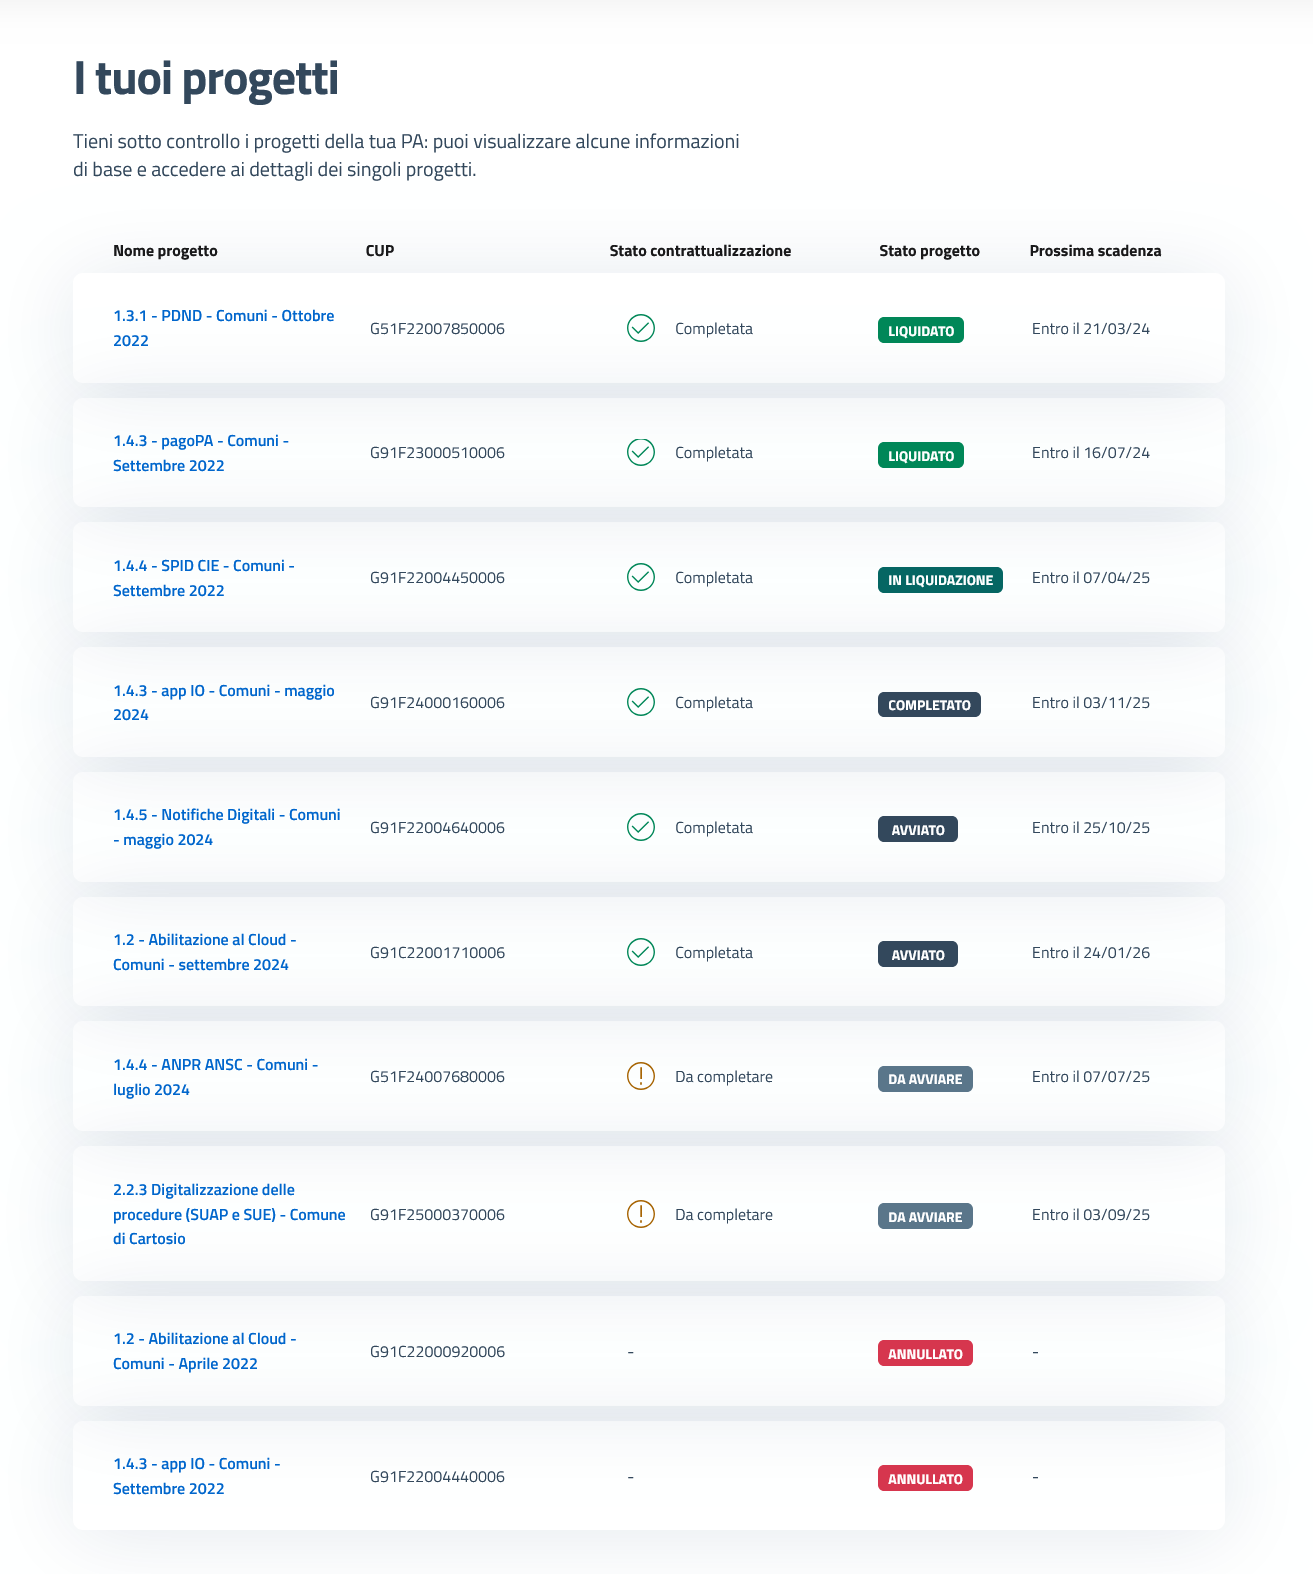
Task: Click the checkmark icon in SPID CIE row
Action: 640,577
